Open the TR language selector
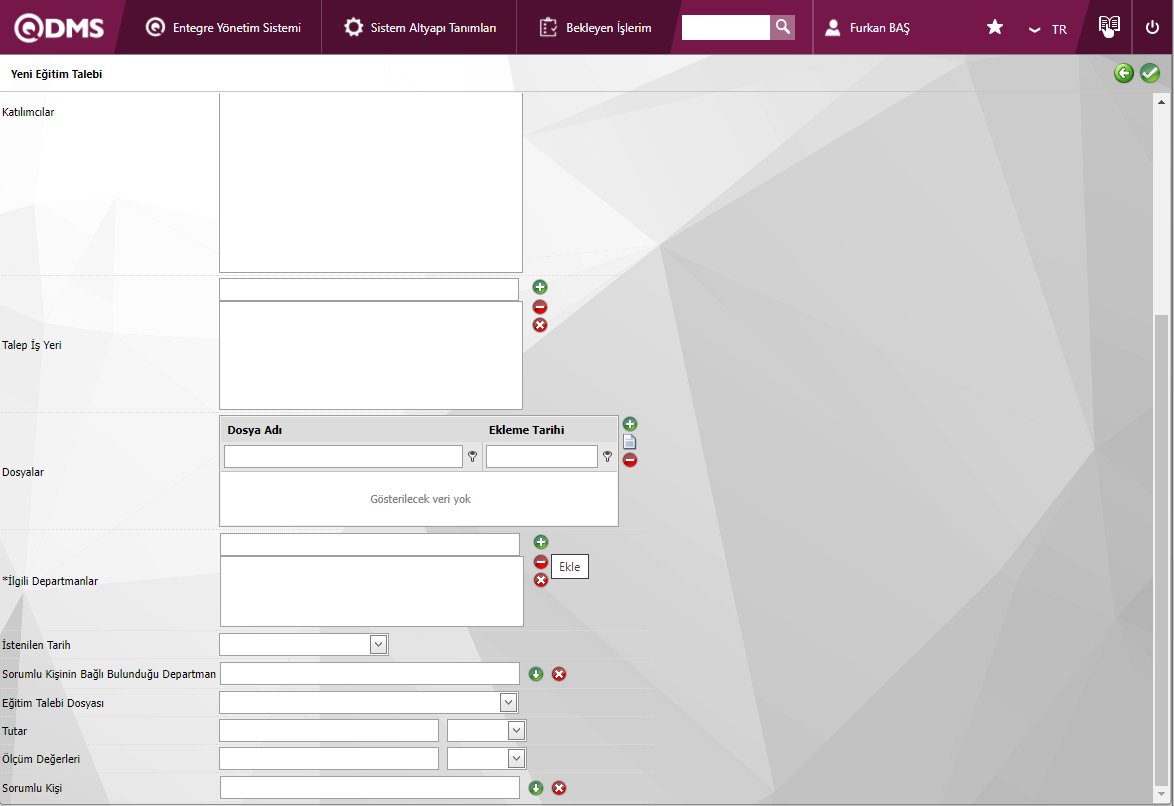The height and width of the screenshot is (806, 1174). click(1048, 29)
